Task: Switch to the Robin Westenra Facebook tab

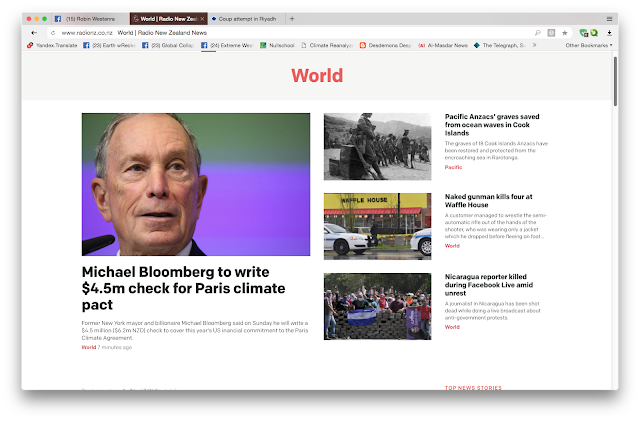Action: coord(90,19)
